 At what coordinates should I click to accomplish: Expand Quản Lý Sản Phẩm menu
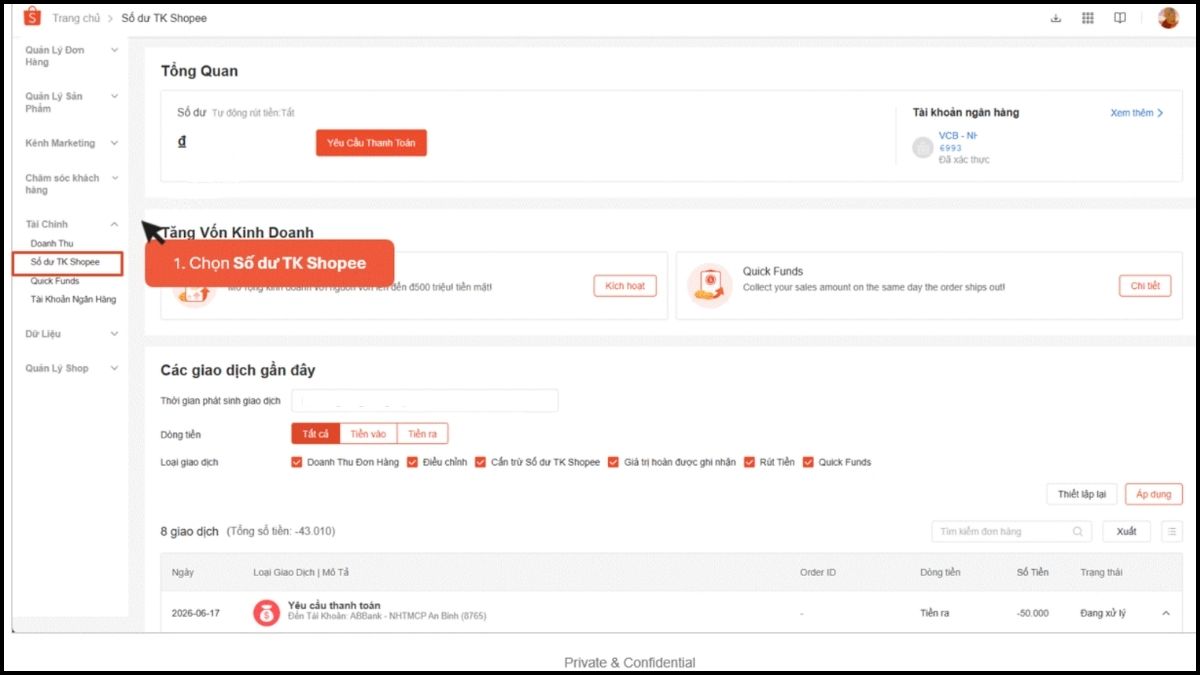point(114,96)
